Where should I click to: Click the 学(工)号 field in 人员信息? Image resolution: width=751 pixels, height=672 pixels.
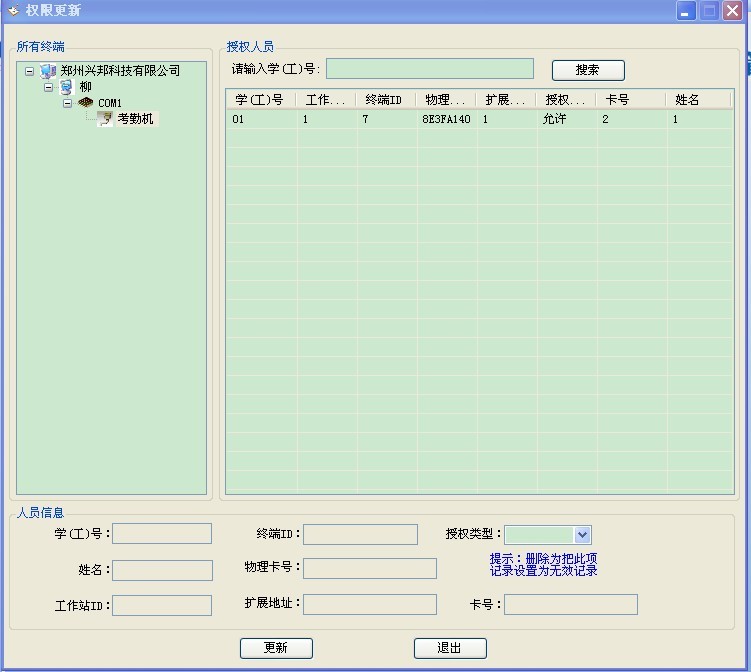[162, 534]
